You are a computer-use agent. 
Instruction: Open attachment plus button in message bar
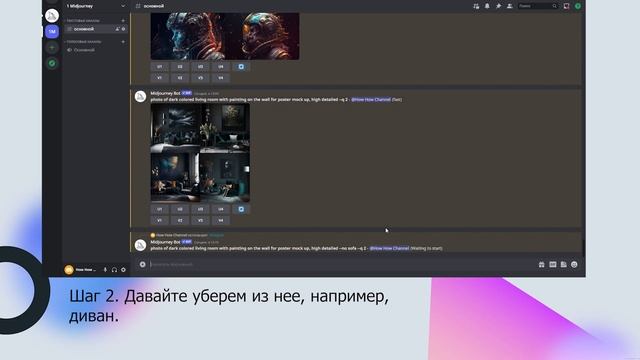[142, 264]
